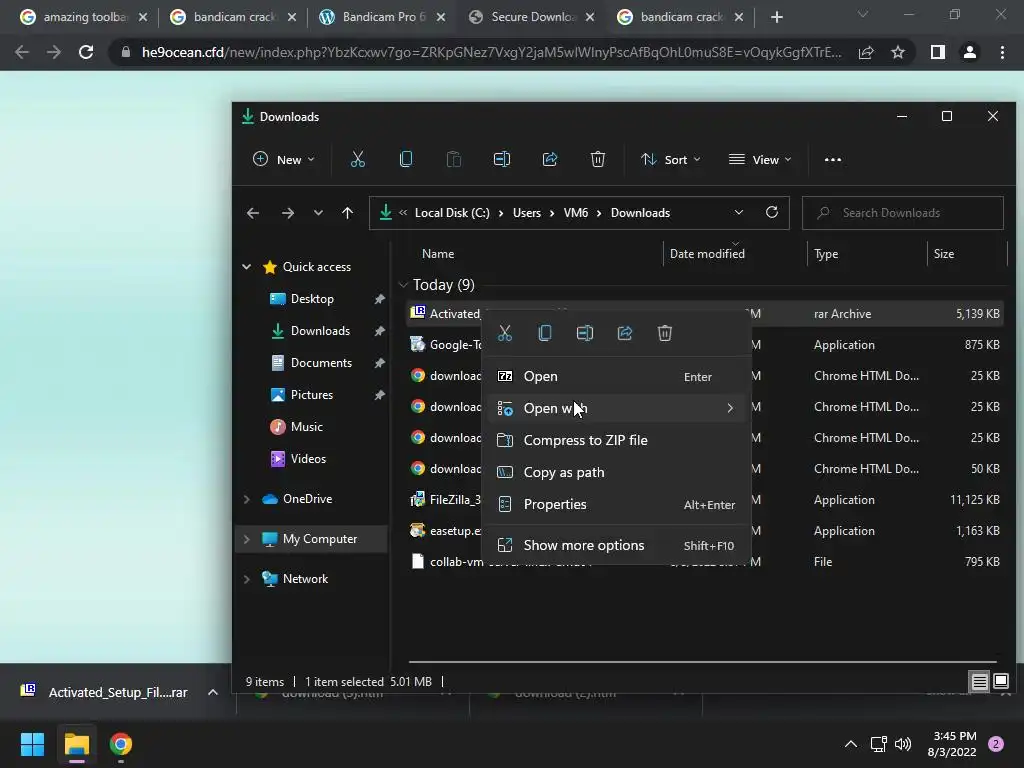Open Windows Start menu

pyautogui.click(x=32, y=744)
